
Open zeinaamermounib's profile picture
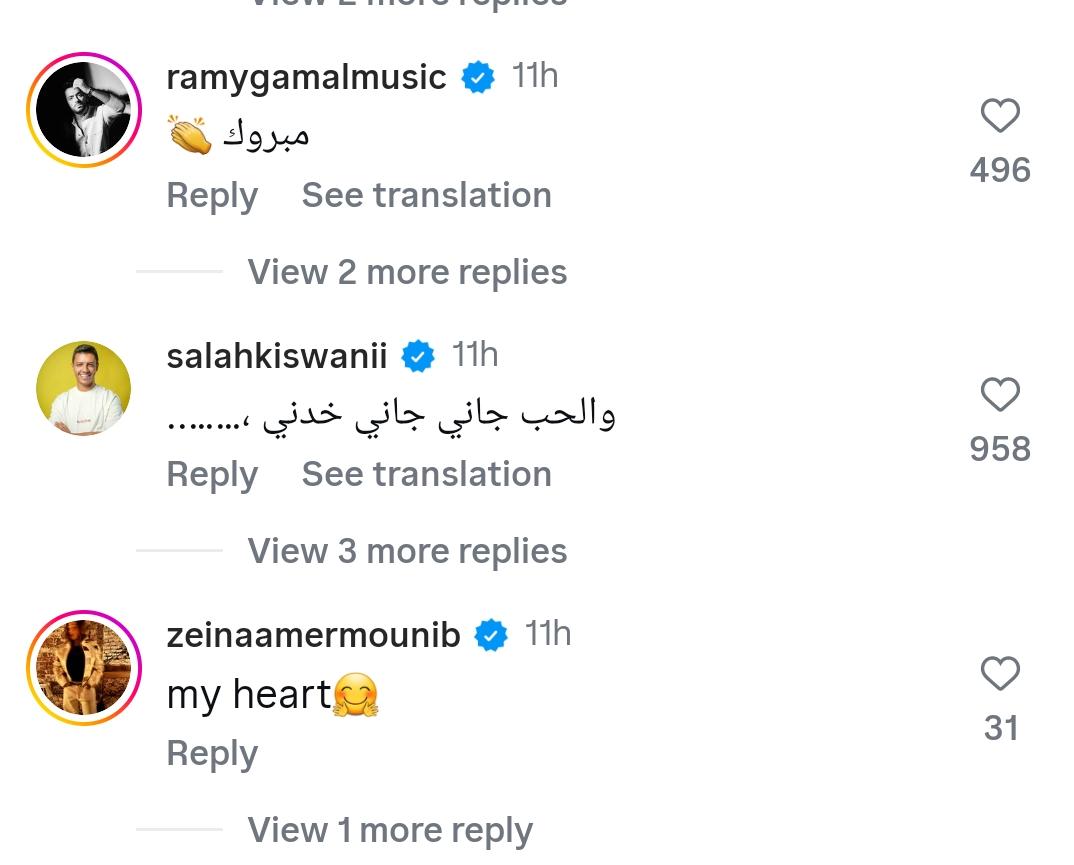(84, 666)
